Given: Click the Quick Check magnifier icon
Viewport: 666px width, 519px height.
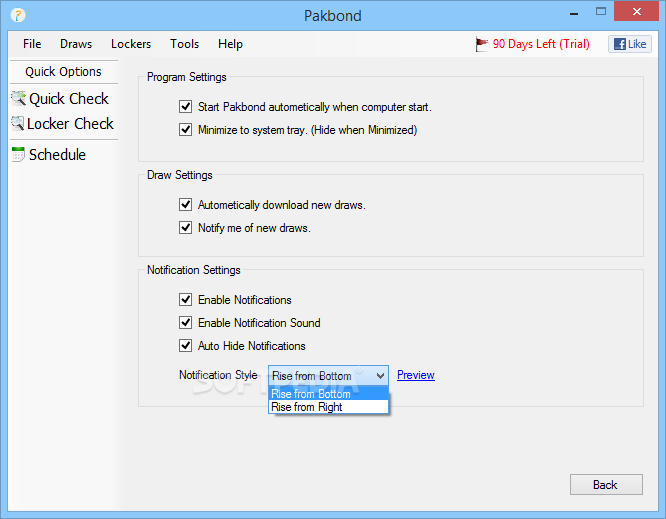Looking at the screenshot, I should [18, 98].
